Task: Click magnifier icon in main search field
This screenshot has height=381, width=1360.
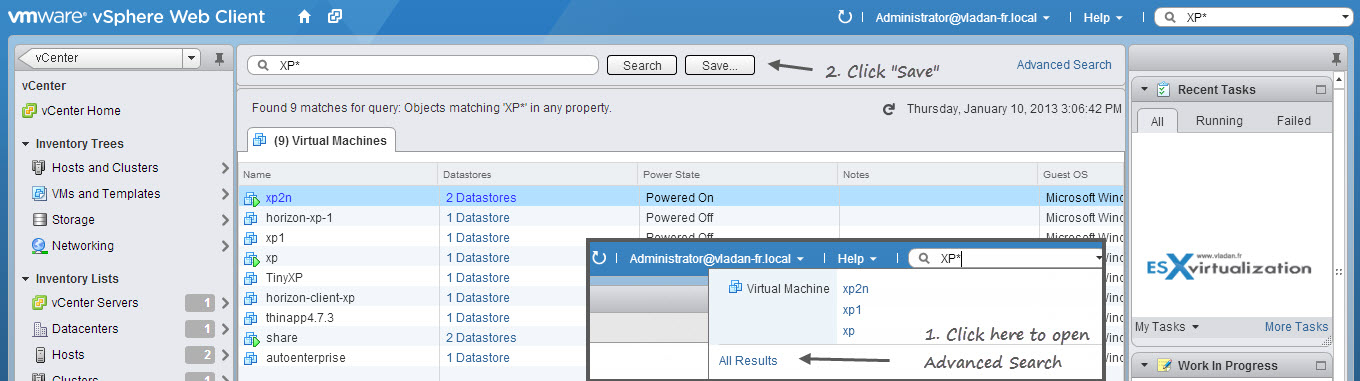Action: (x=264, y=65)
